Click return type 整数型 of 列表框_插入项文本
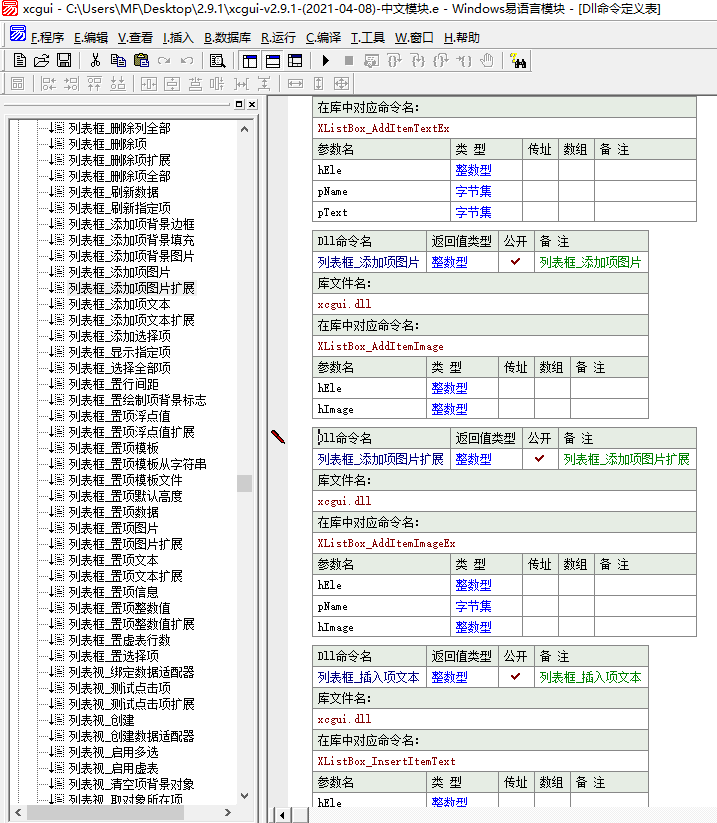Image resolution: width=717 pixels, height=823 pixels. (x=449, y=677)
